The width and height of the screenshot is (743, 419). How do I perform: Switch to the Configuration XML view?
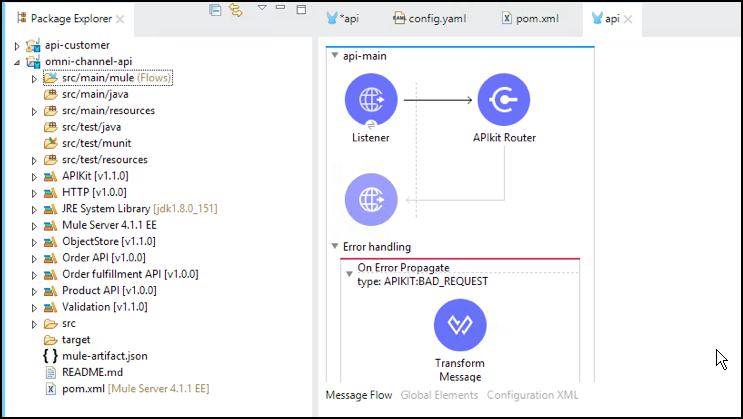(x=533, y=395)
